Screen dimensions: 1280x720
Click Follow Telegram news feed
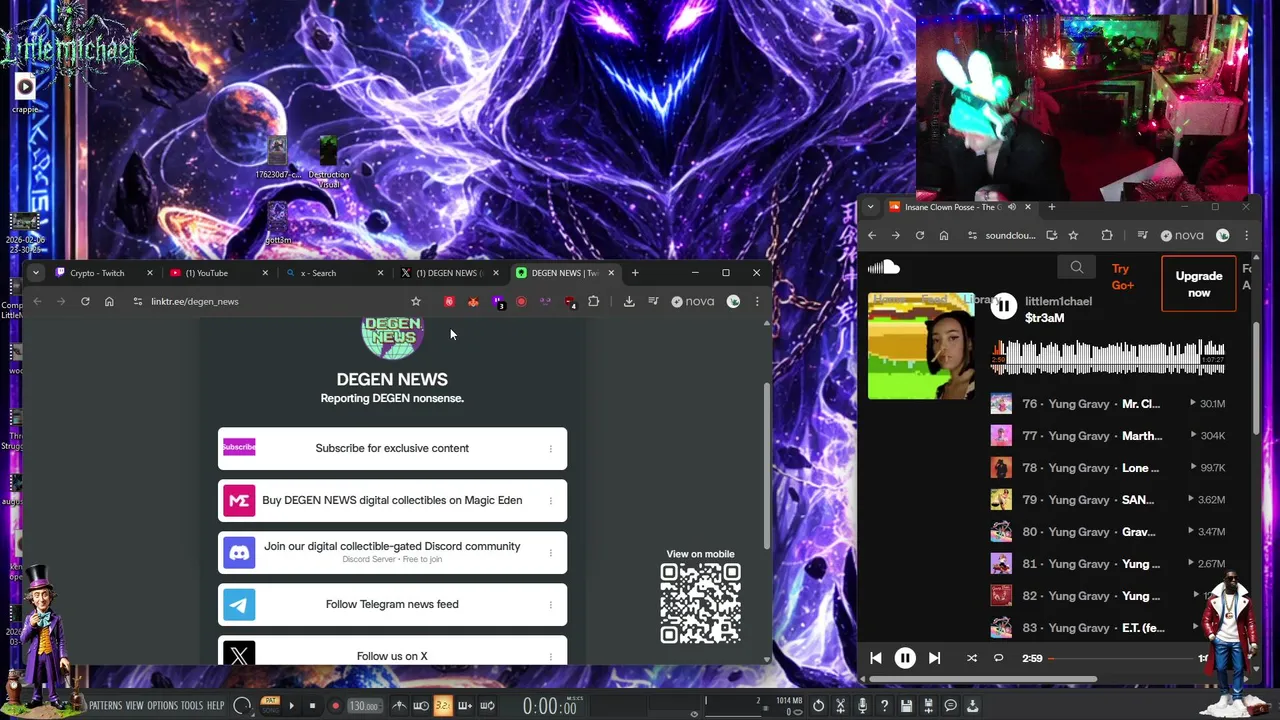pyautogui.click(x=392, y=605)
